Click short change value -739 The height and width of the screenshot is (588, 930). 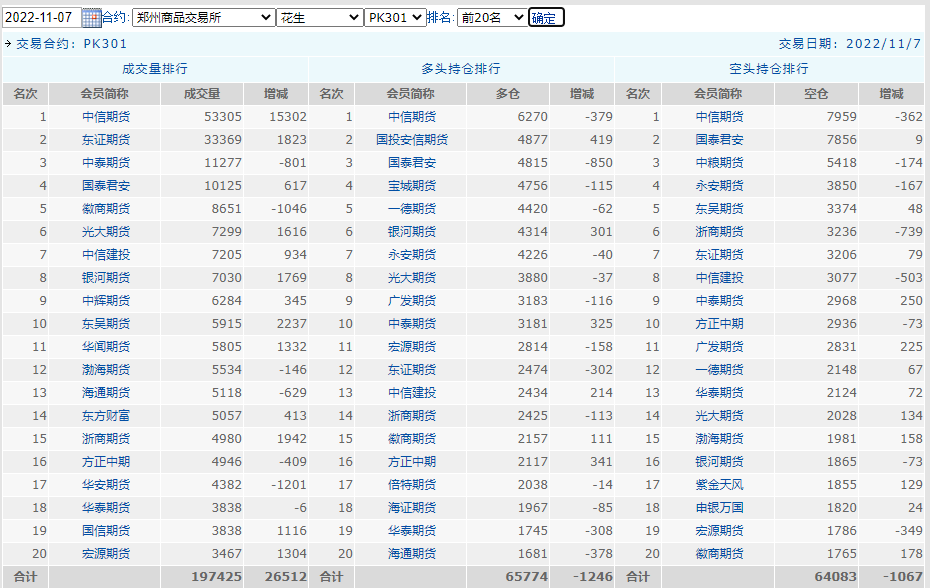click(909, 232)
